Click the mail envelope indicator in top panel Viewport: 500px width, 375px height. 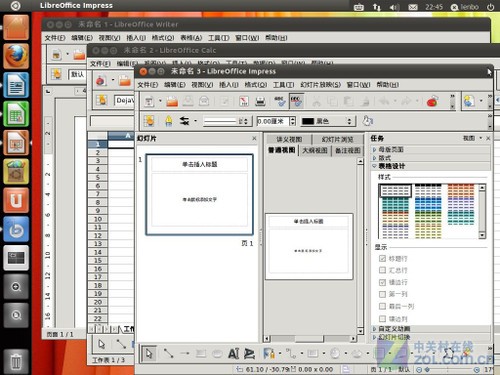[413, 7]
